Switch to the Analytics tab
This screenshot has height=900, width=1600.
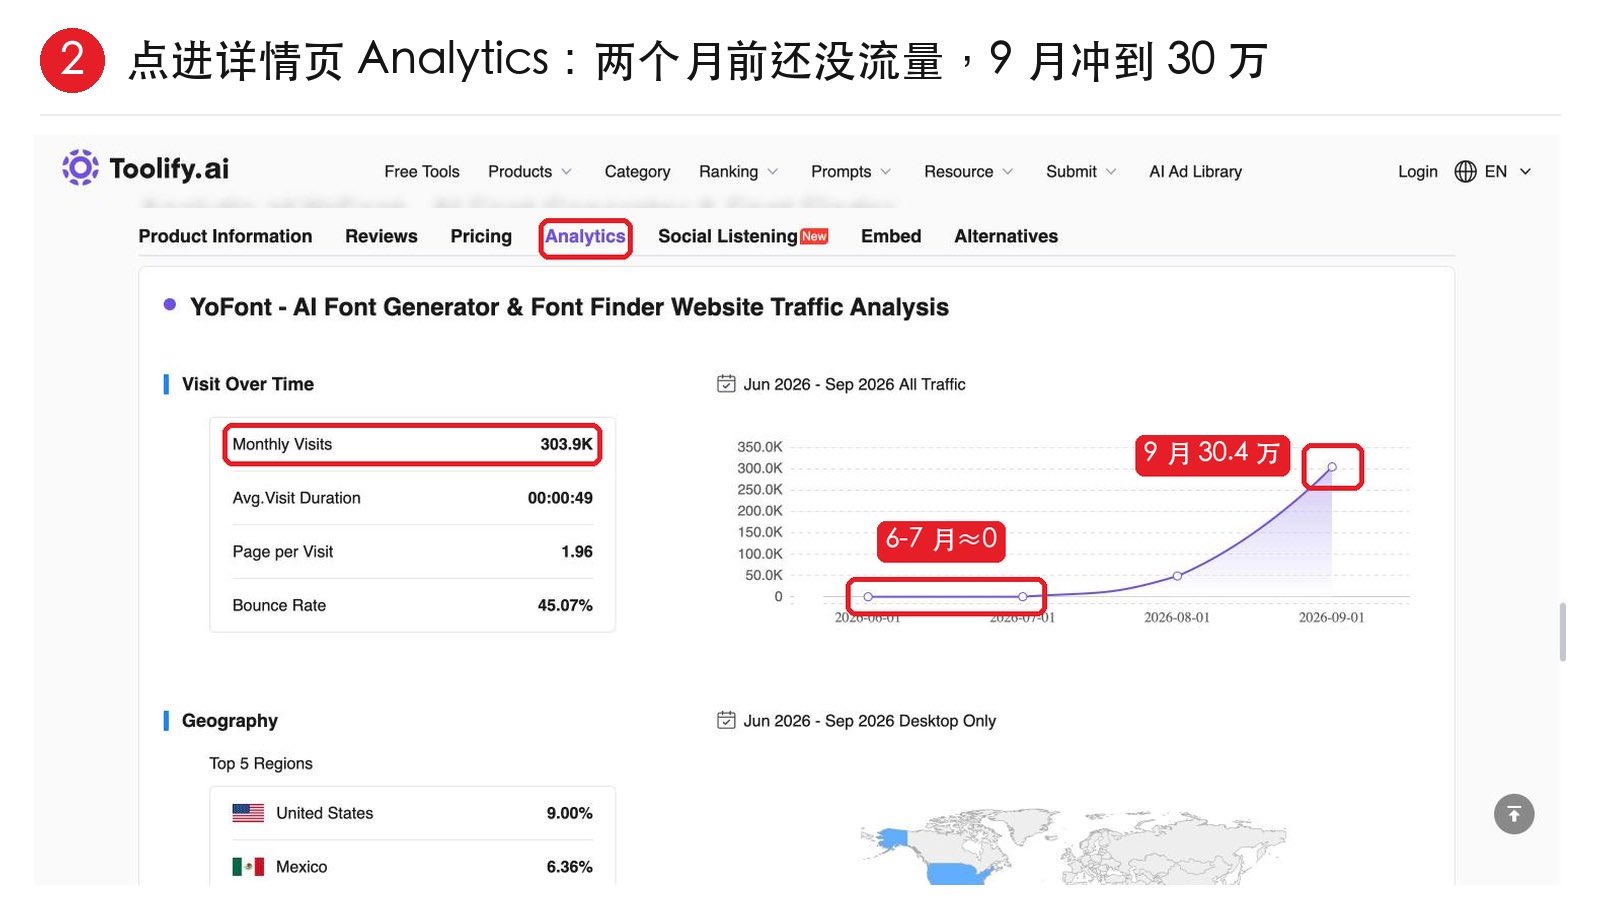585,237
